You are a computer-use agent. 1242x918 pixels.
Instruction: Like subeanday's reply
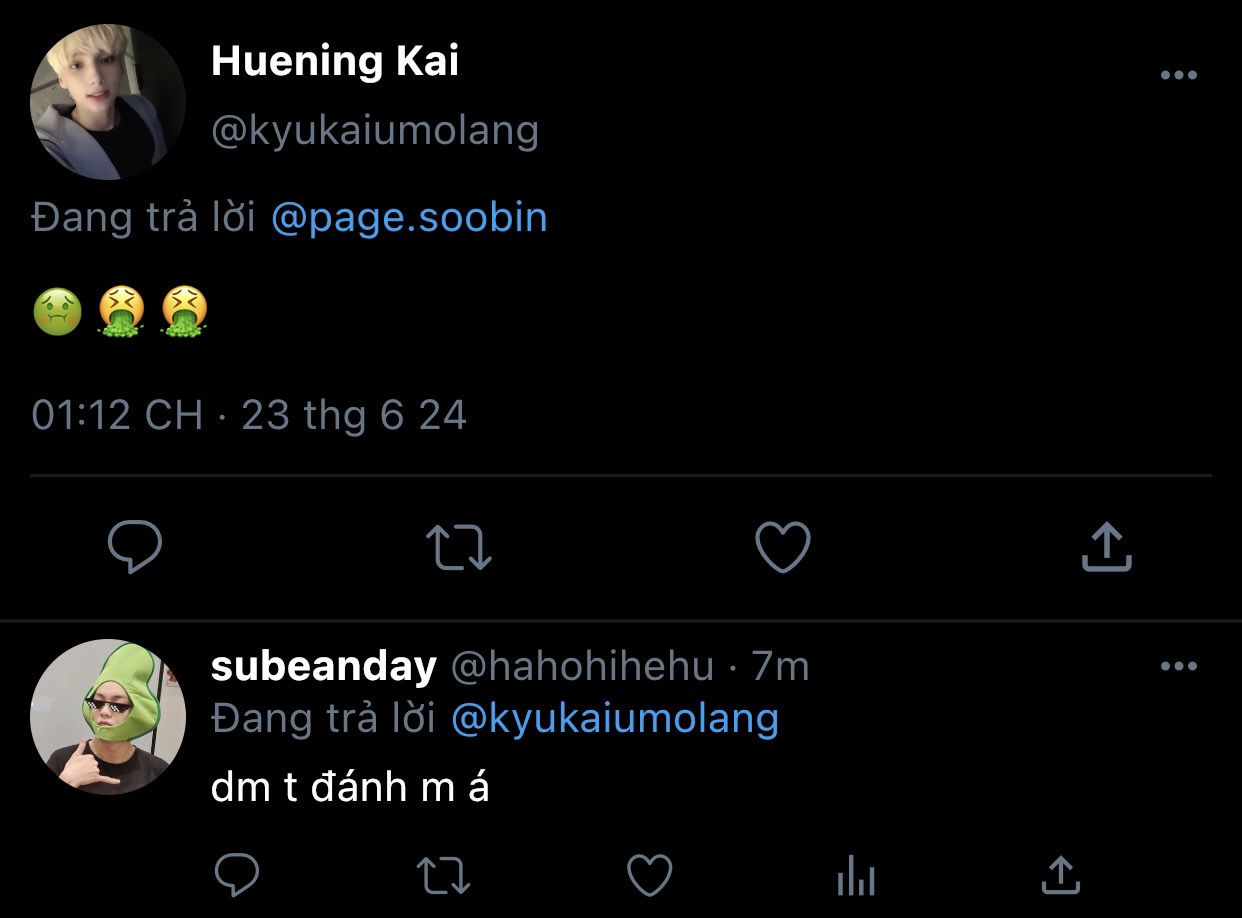point(649,877)
